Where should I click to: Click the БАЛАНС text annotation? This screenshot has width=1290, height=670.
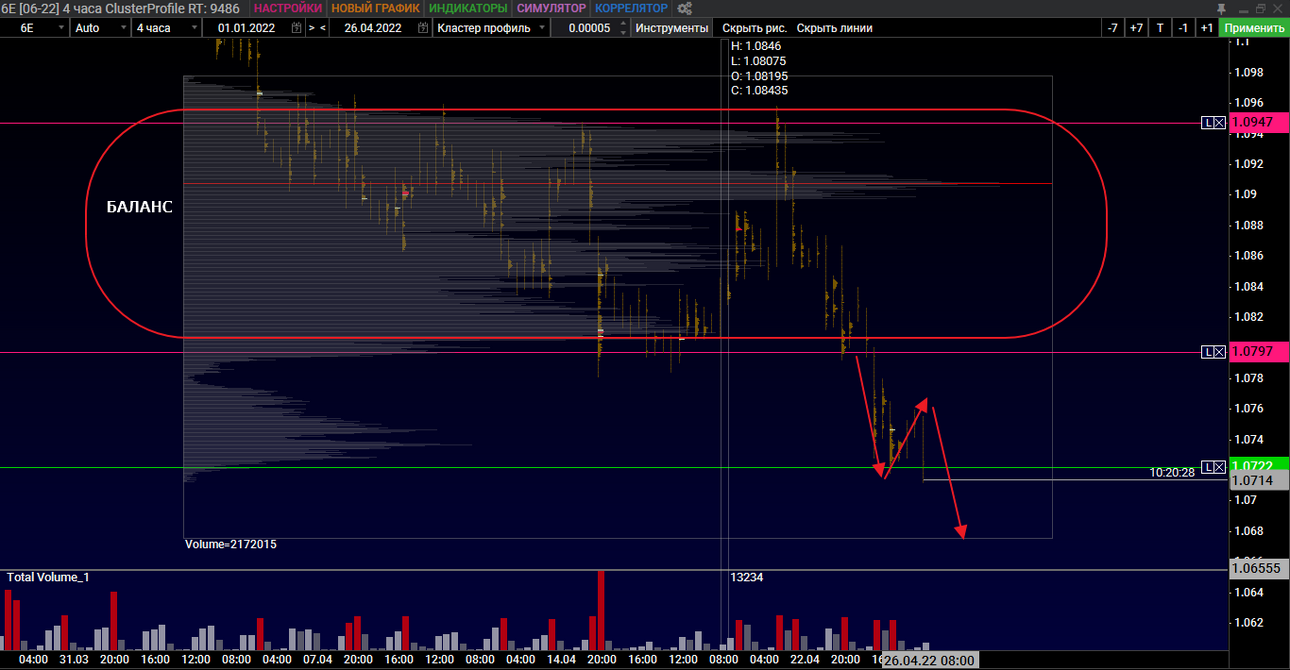[139, 208]
